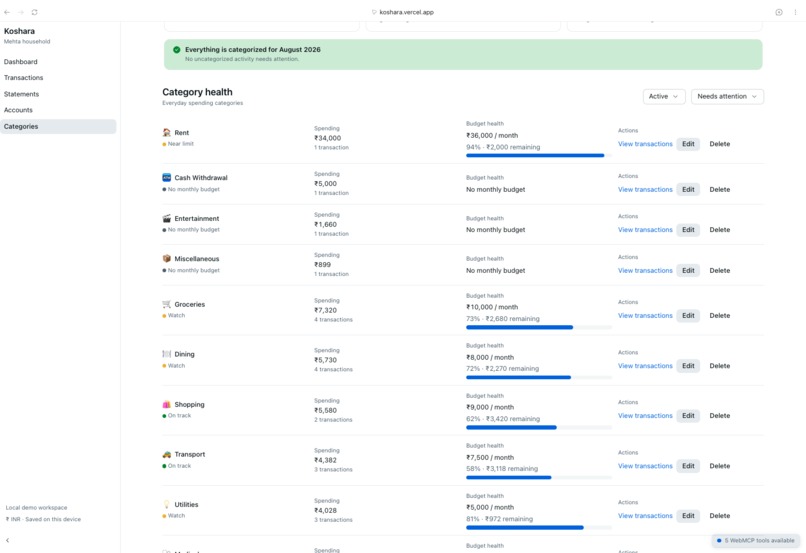View transactions for Rent

tap(645, 144)
